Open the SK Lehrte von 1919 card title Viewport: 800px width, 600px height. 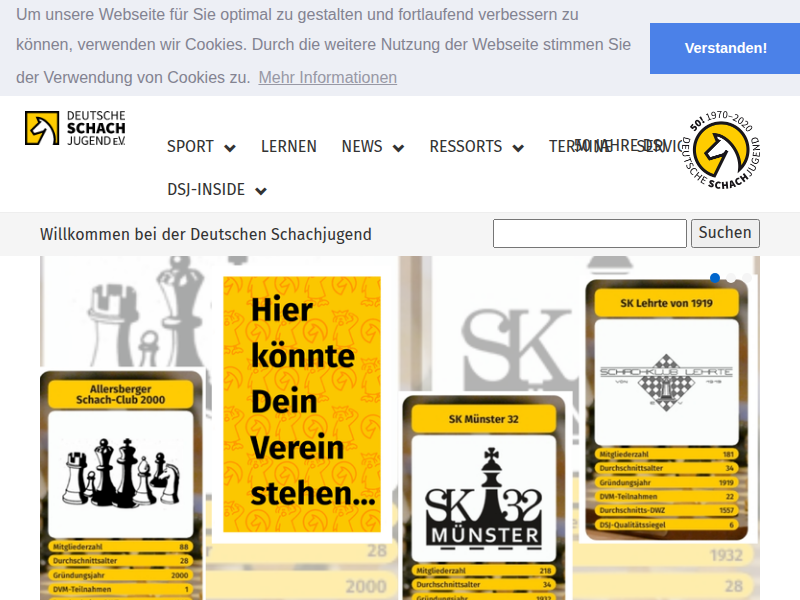(666, 303)
